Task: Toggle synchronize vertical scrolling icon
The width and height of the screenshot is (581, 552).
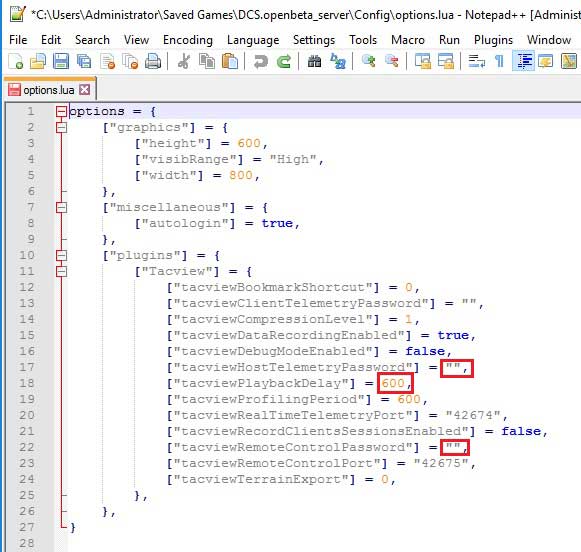Action: pyautogui.click(x=423, y=61)
